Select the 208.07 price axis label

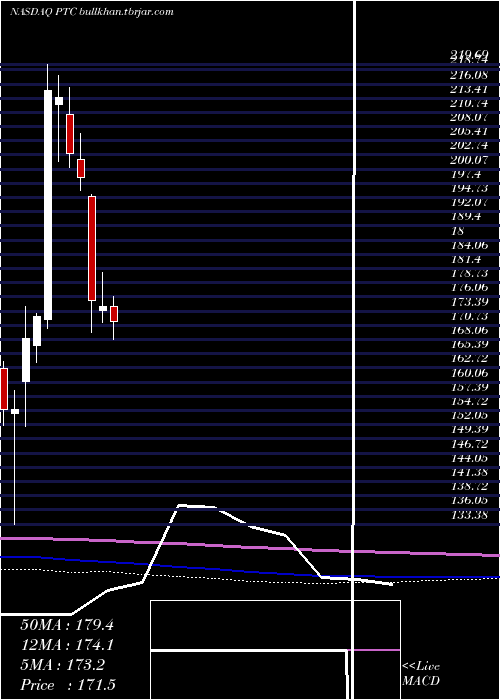[469, 118]
